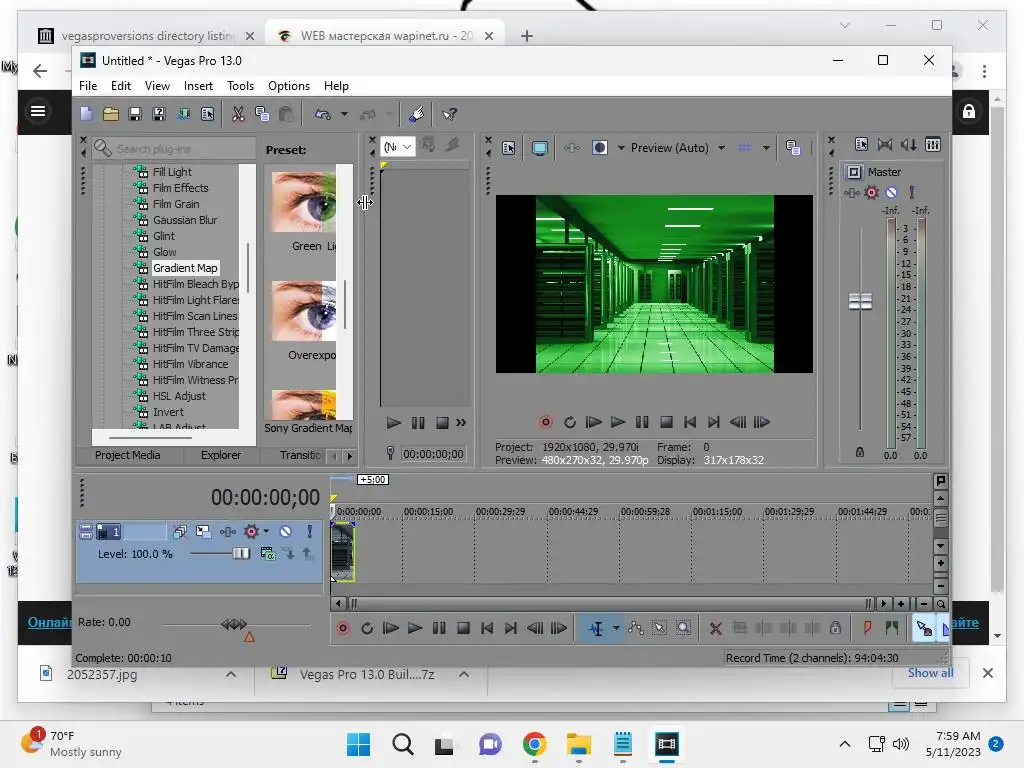Screen dimensions: 1024x768
Task: Open the Options menu
Action: click(x=289, y=86)
